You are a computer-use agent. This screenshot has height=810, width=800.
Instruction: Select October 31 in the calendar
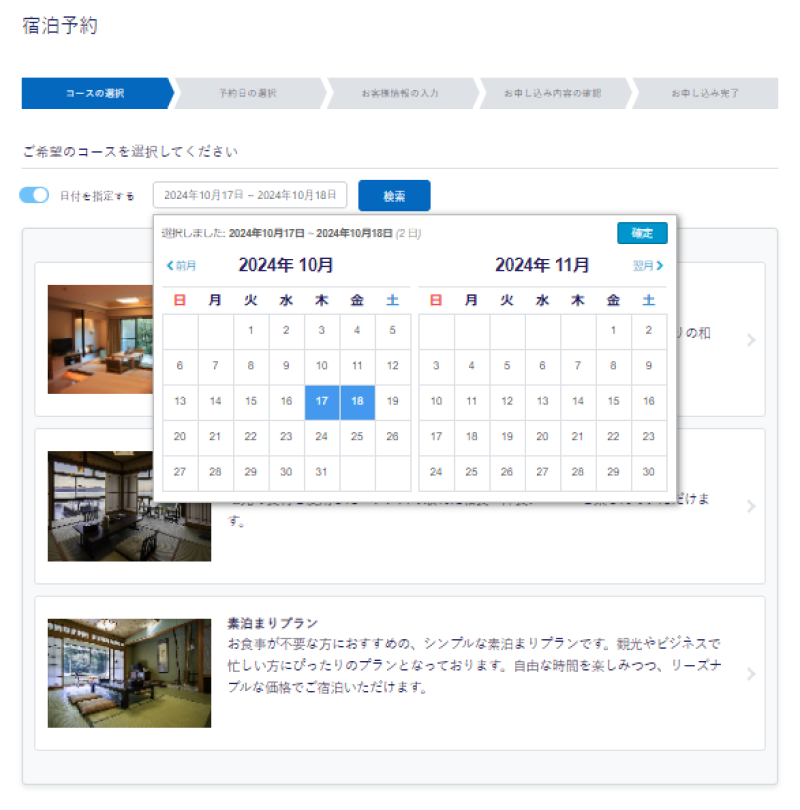pos(321,472)
